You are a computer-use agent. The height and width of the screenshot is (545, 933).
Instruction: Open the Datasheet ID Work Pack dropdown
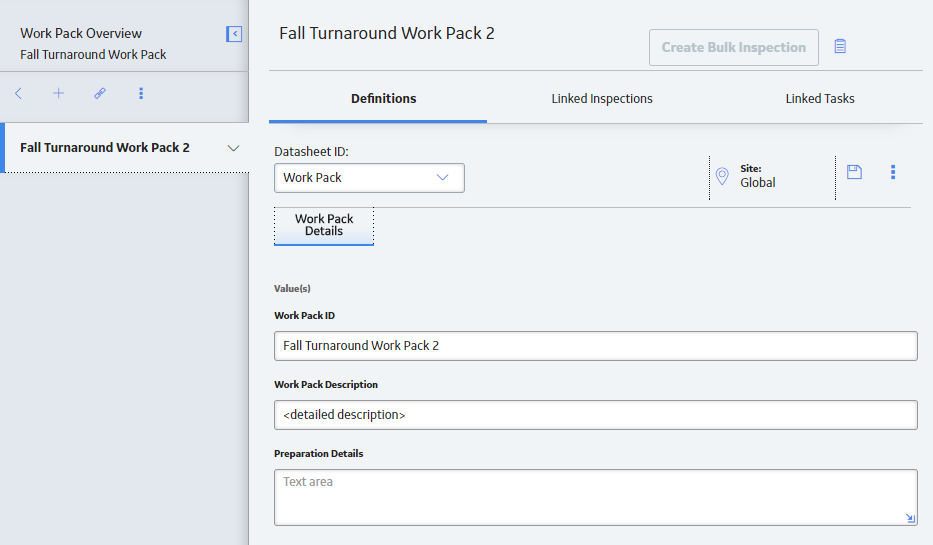click(x=369, y=178)
